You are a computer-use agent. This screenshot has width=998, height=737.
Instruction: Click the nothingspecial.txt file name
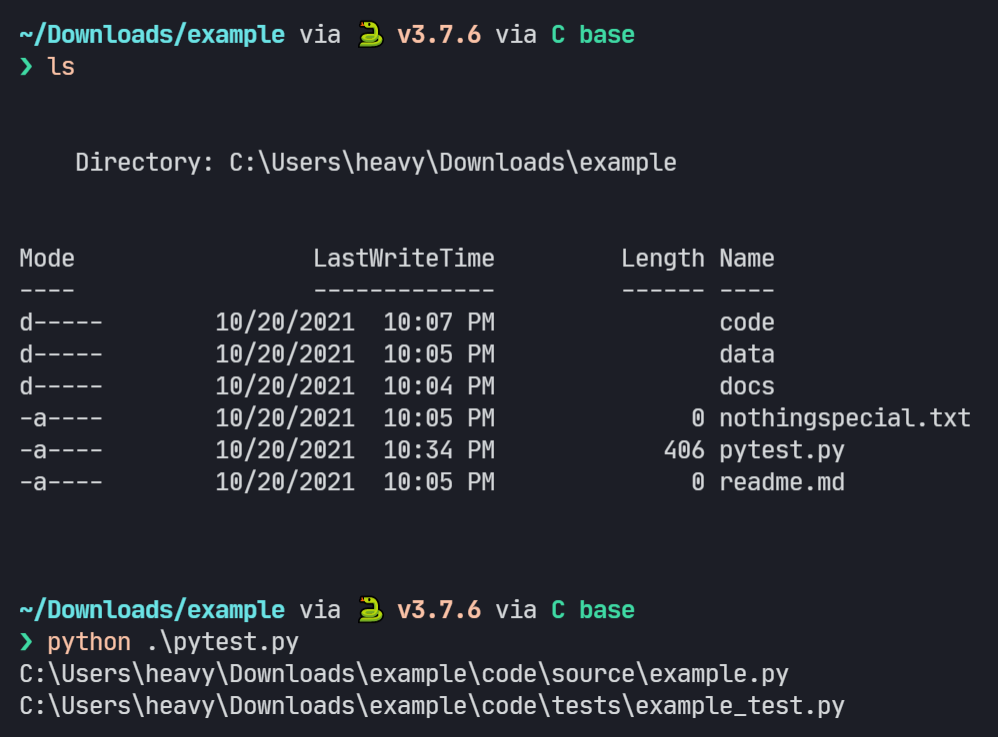[x=845, y=418]
